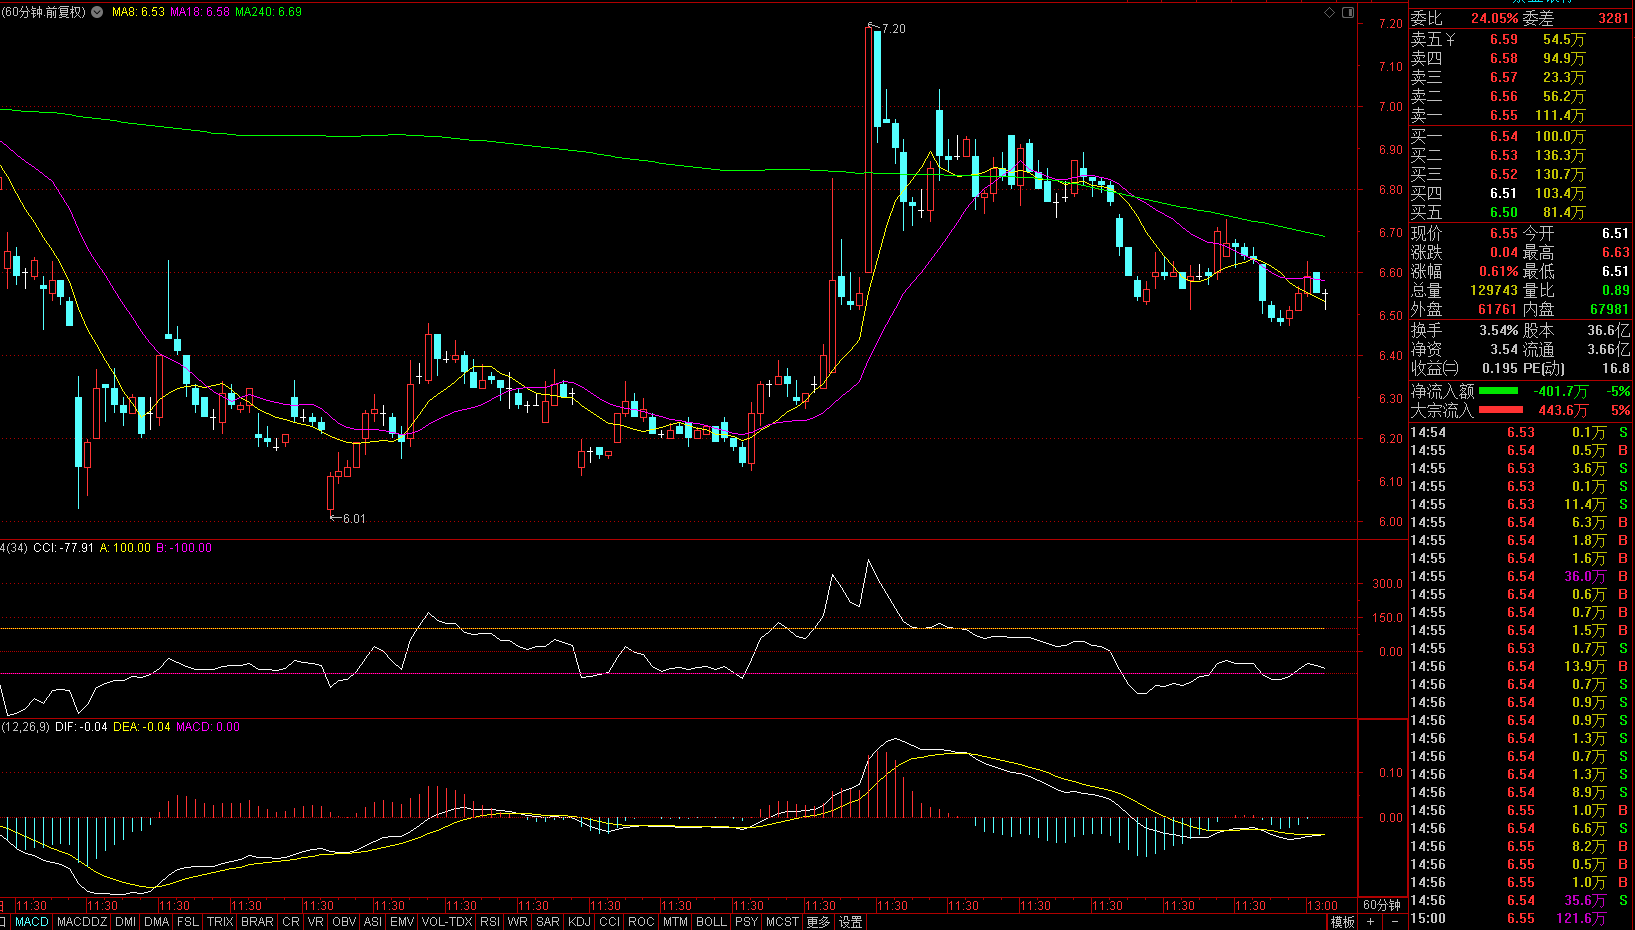
Task: Select the MACD indicator tab
Action: (x=32, y=922)
